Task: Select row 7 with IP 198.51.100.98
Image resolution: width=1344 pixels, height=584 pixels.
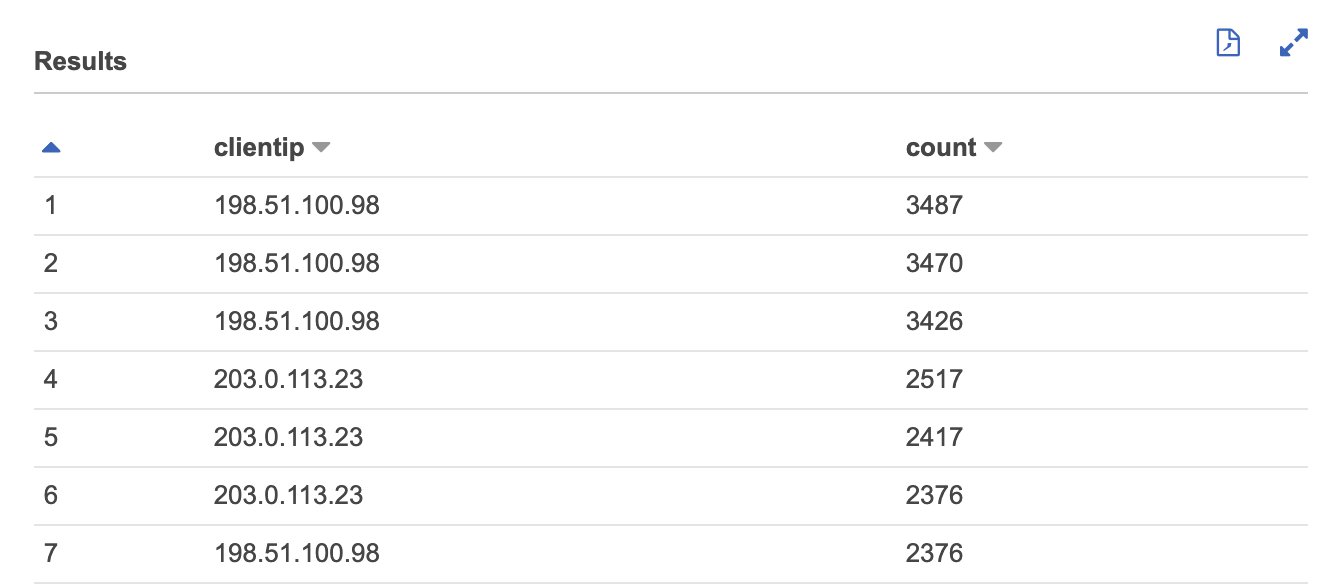Action: tap(671, 553)
